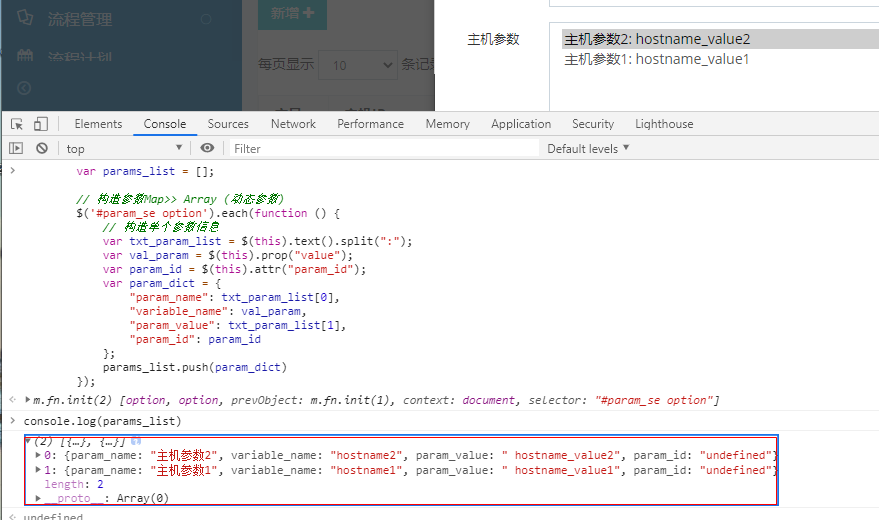The width and height of the screenshot is (879, 520).
Task: Switch to the Console tab
Action: click(x=165, y=124)
